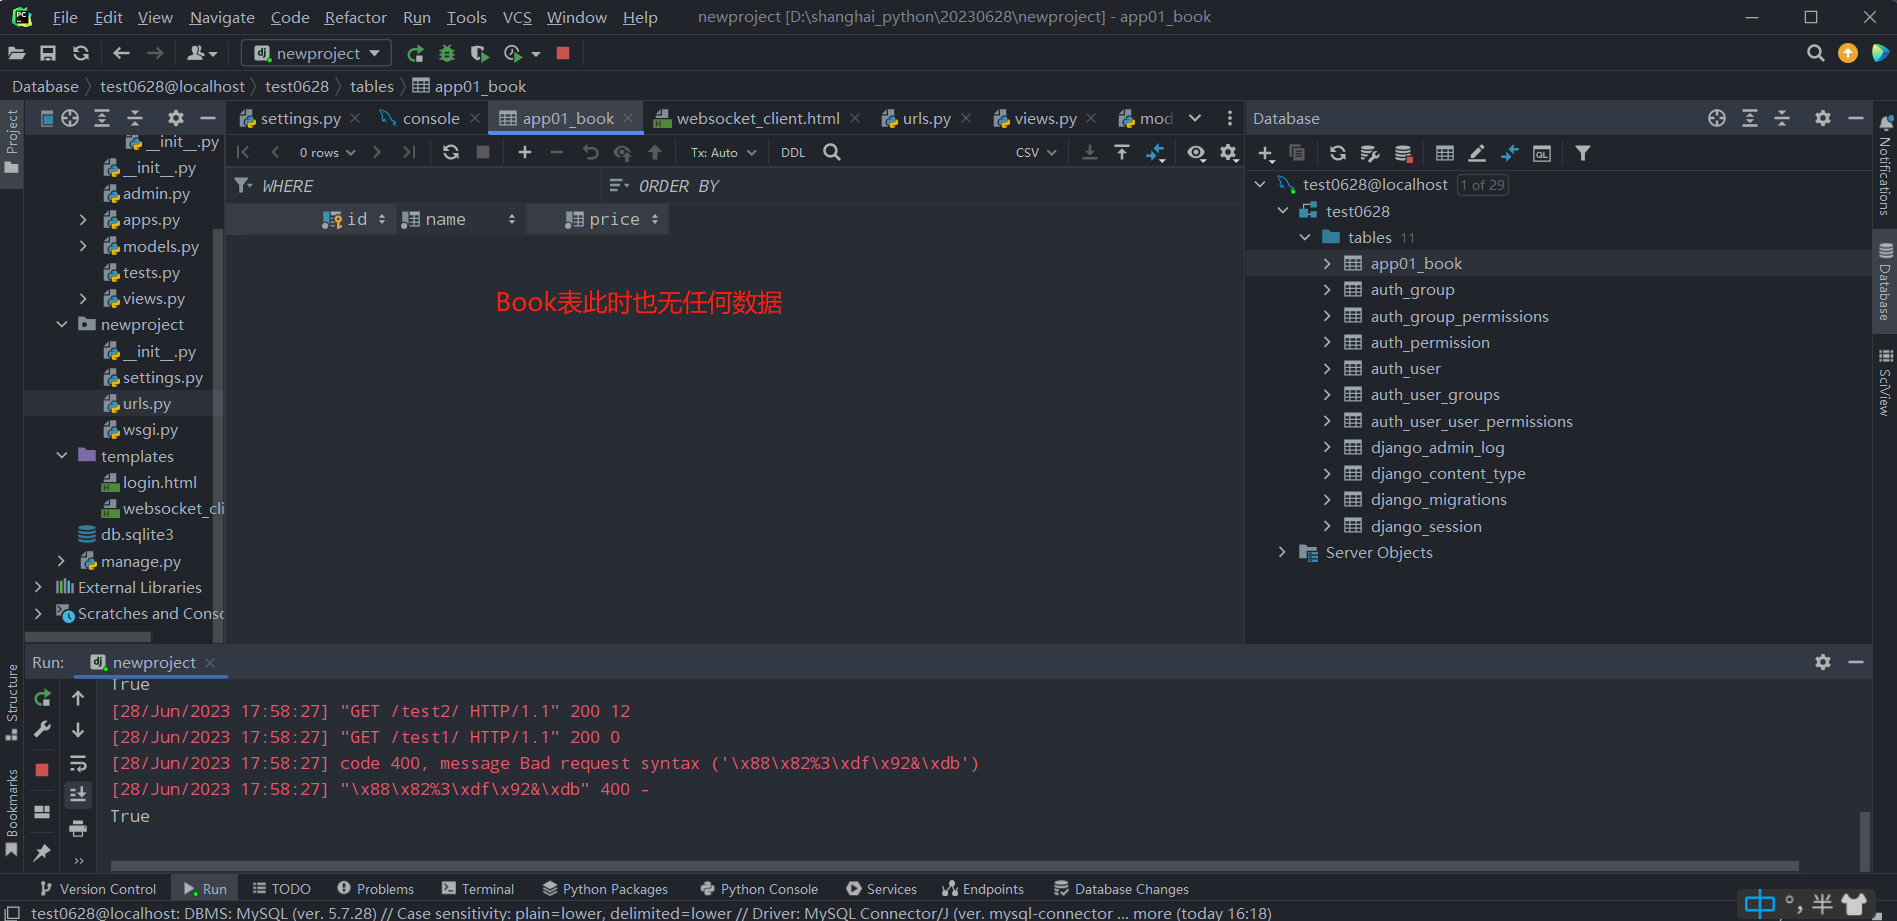Expand the auth_user table node

pyautogui.click(x=1327, y=368)
